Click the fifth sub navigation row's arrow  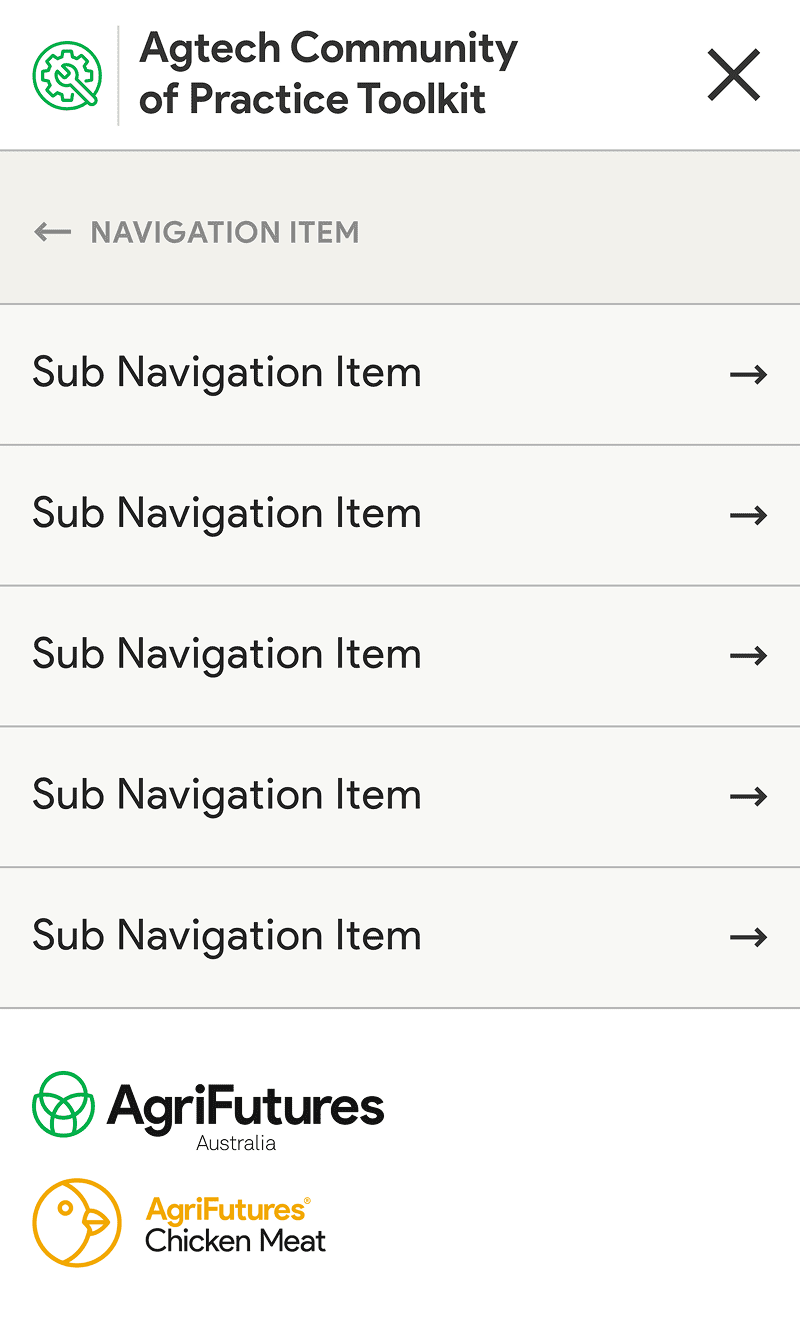[x=748, y=938]
